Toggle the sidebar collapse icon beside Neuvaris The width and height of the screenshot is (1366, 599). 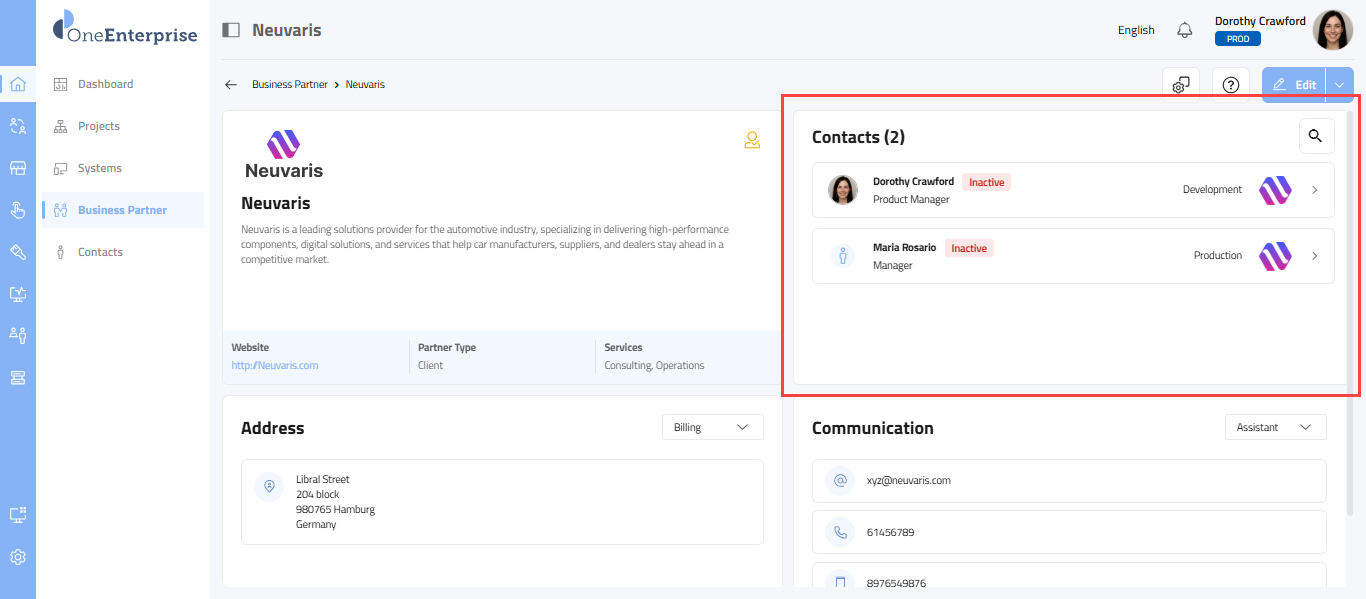[x=231, y=30]
